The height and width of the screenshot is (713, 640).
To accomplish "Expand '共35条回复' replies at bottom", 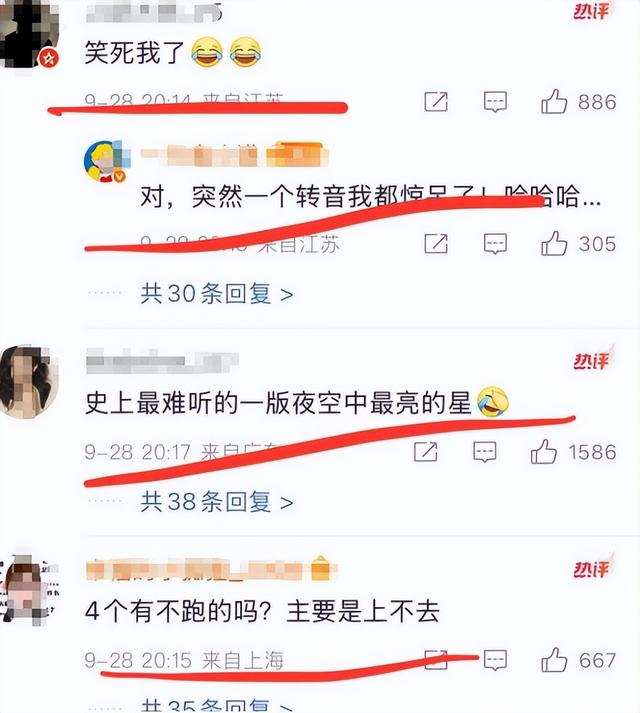I will [x=217, y=706].
